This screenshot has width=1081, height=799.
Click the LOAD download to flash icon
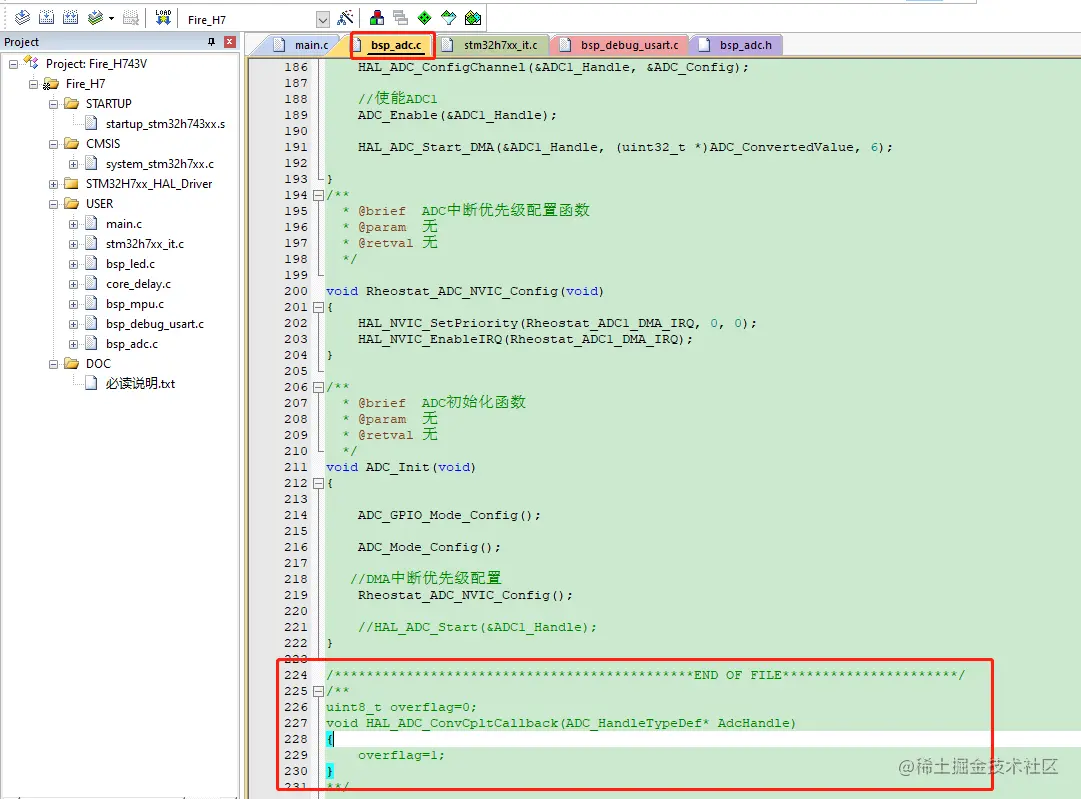click(x=163, y=18)
